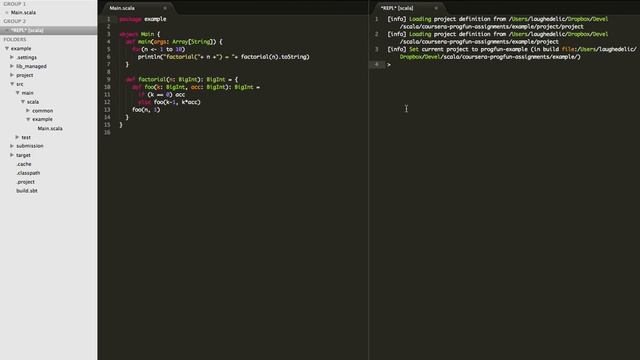The width and height of the screenshot is (640, 360).
Task: Click line number 1 in Main.scala gutter
Action: (109, 19)
